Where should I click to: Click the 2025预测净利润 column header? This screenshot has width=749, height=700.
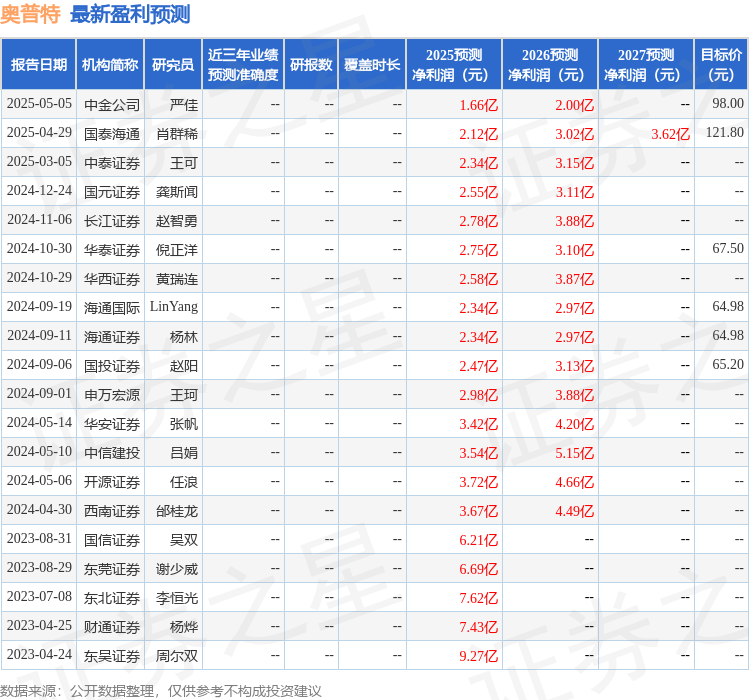(454, 65)
